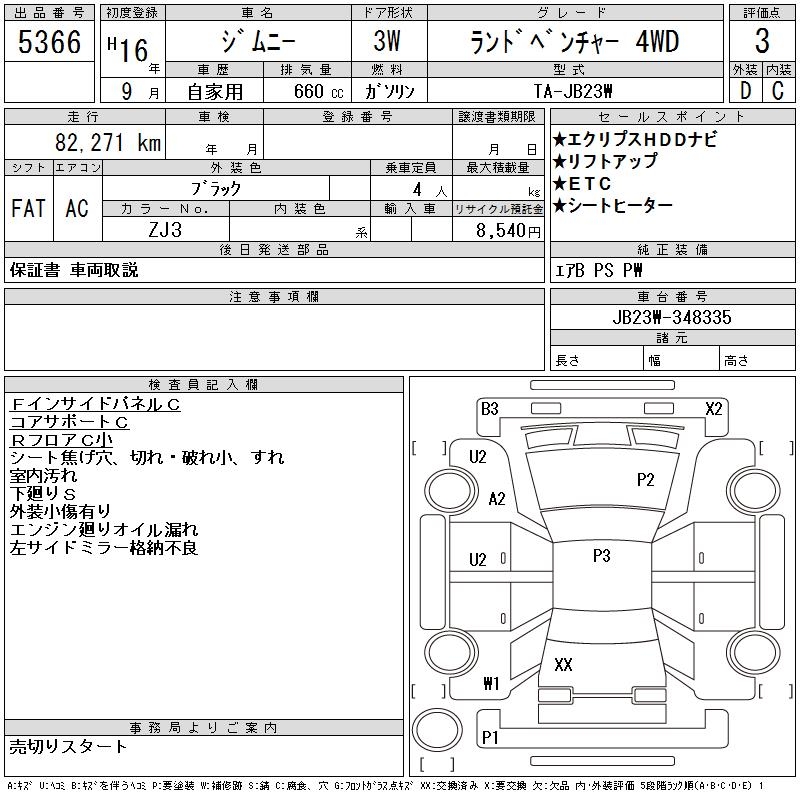The width and height of the screenshot is (800, 800).
Task: Click the 検査員記入欄 header
Action: [x=203, y=384]
